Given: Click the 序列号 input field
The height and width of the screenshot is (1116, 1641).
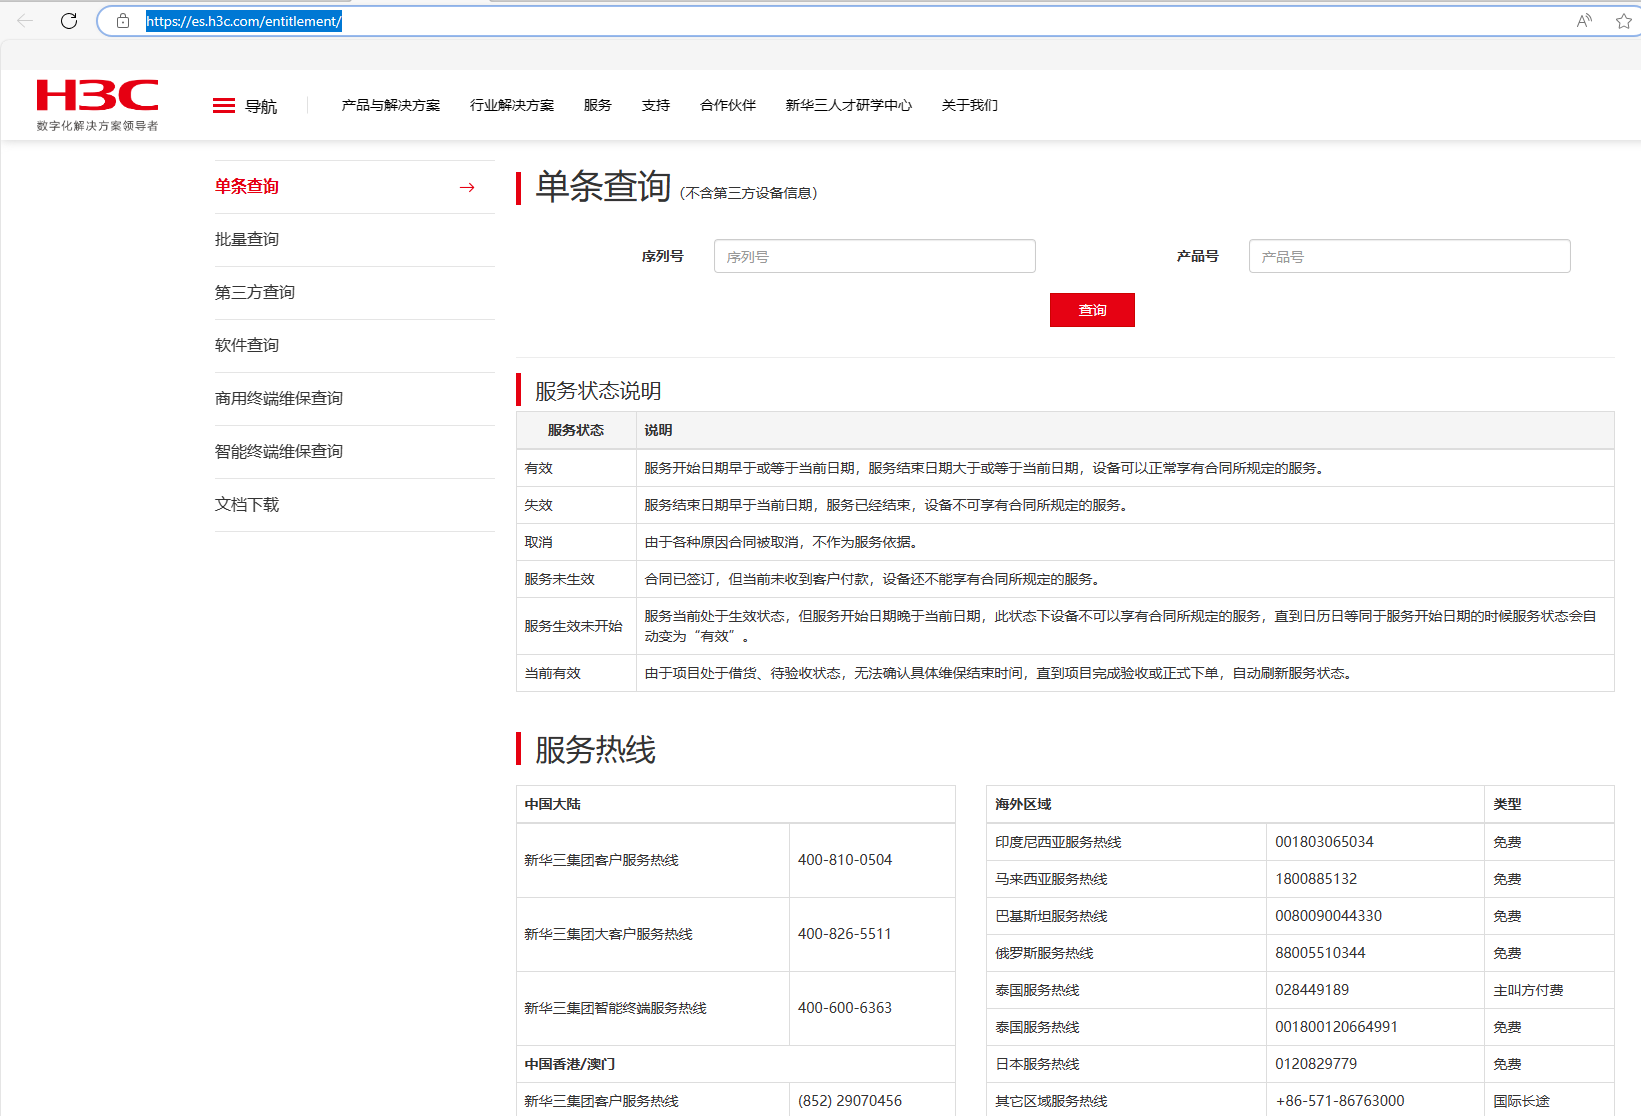Looking at the screenshot, I should (874, 256).
